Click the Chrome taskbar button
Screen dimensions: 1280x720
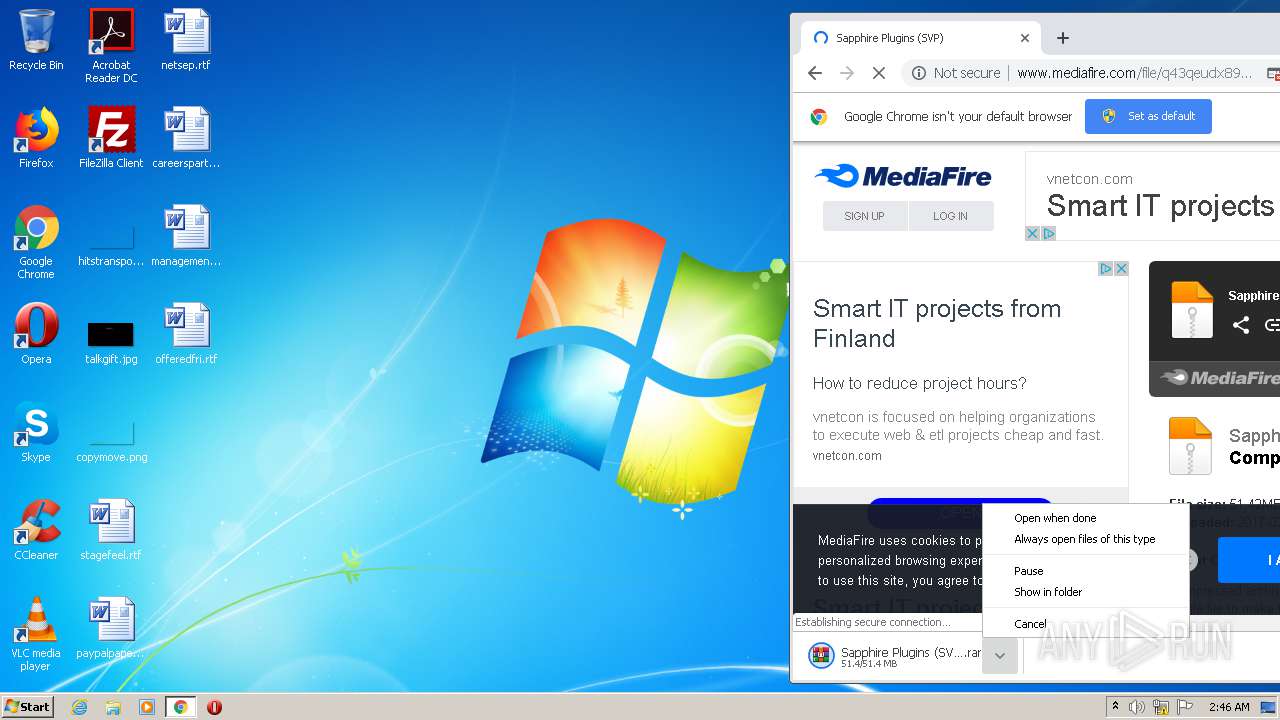click(x=181, y=707)
